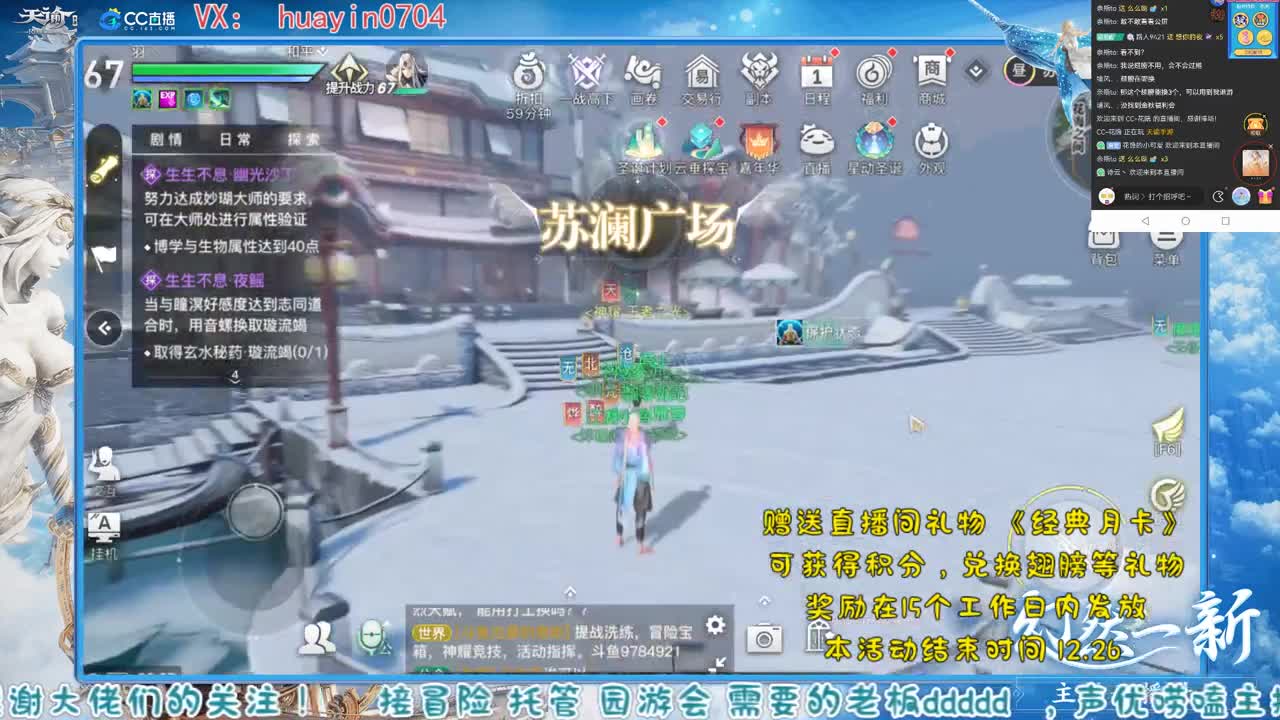Click the stream chat 打个招呼吧 input field
Screen dimensions: 1280x720
(x=1162, y=196)
